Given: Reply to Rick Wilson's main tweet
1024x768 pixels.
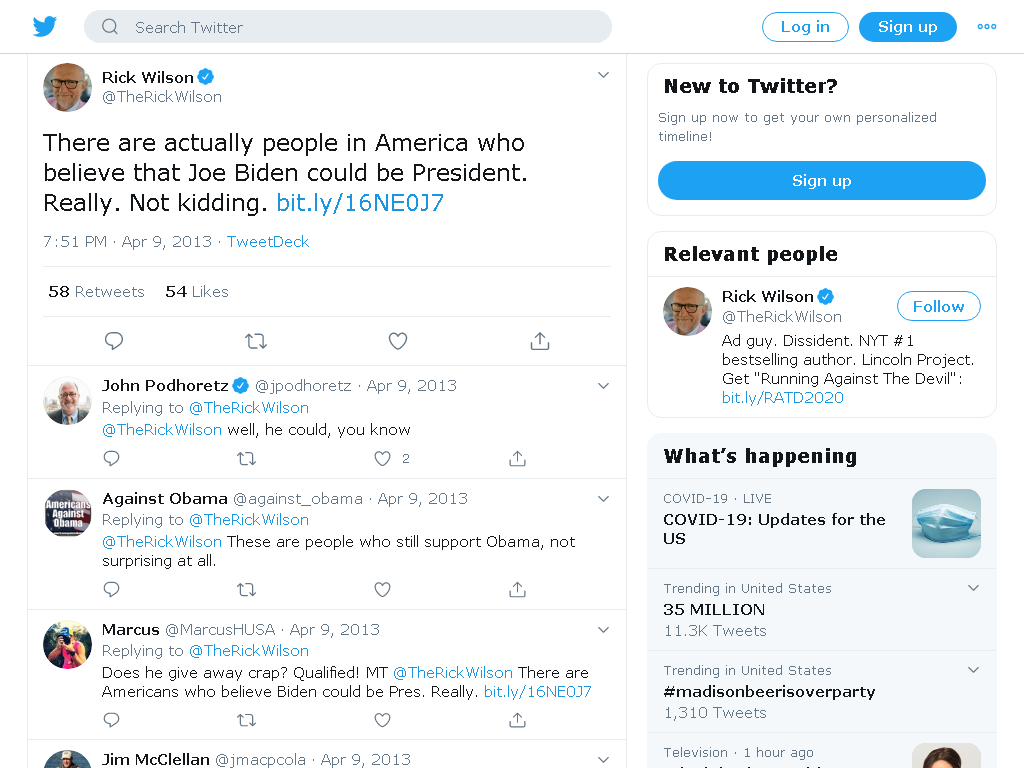Looking at the screenshot, I should point(114,341).
